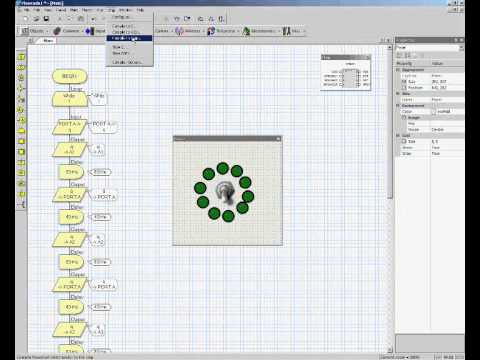Click the topmost green LED in the ring
480x360 pixels.
click(x=222, y=168)
